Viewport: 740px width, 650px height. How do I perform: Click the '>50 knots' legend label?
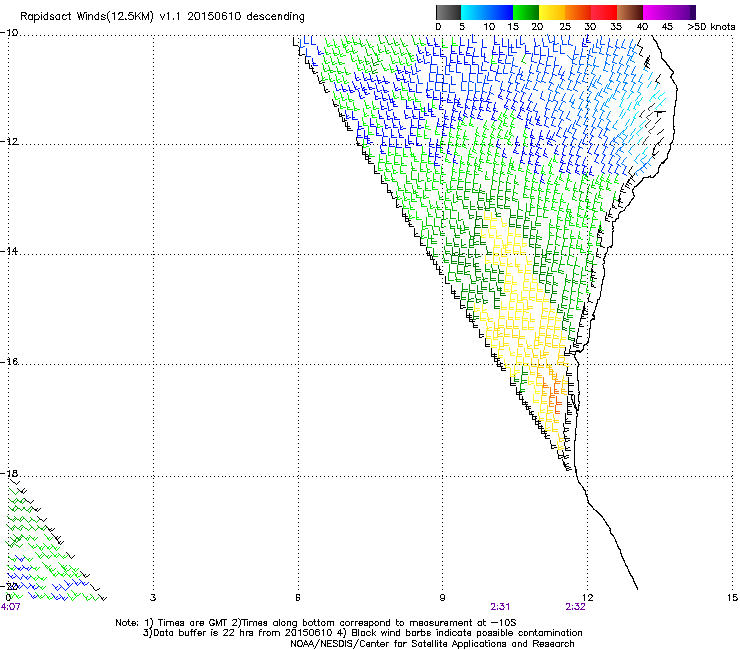[711, 27]
